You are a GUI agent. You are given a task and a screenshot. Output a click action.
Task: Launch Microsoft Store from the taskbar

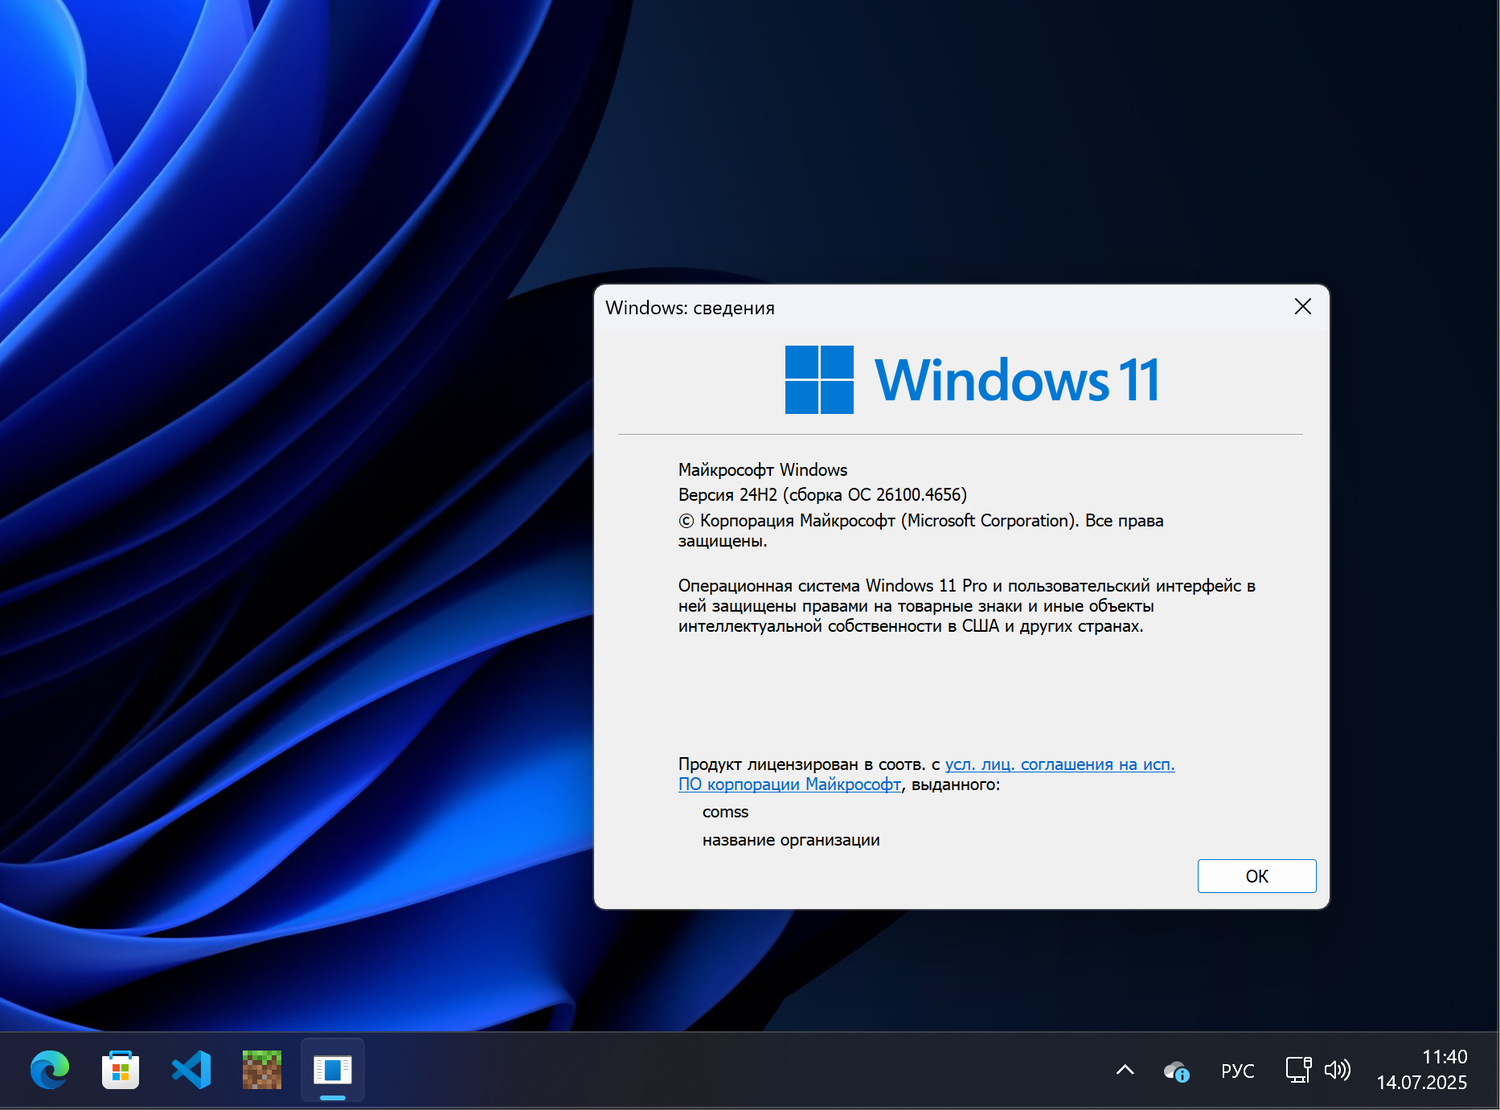point(120,1070)
